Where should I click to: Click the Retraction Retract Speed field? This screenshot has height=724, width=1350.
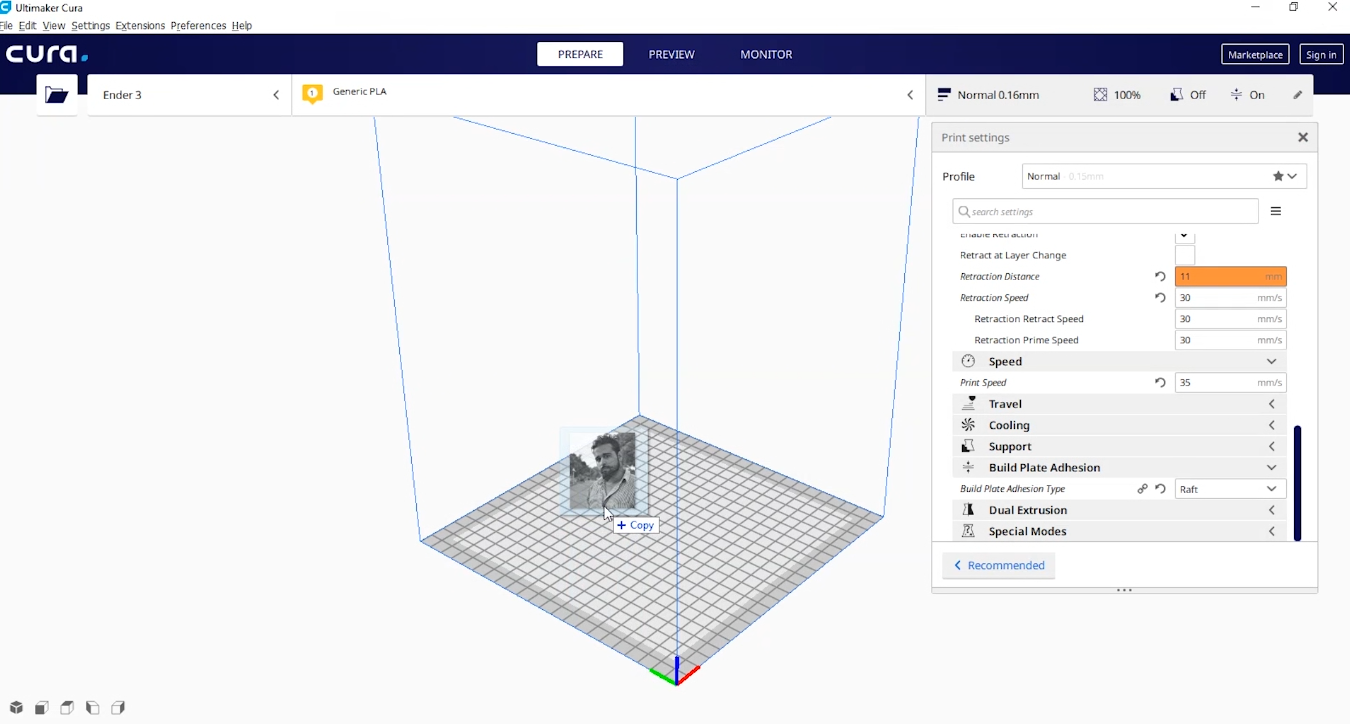click(1230, 319)
